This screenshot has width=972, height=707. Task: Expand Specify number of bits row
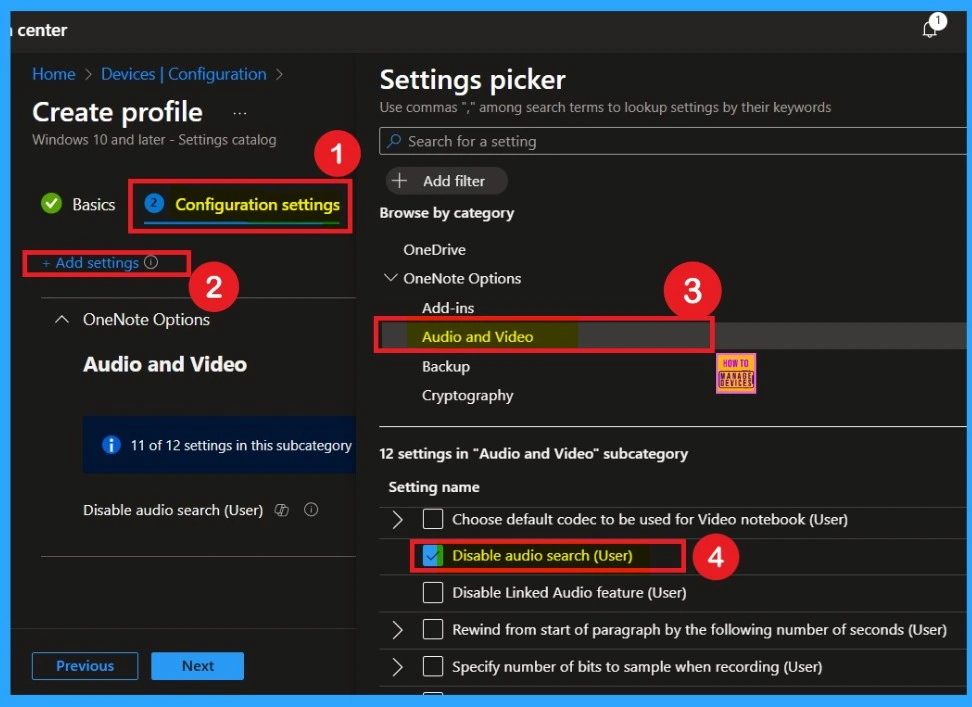pyautogui.click(x=397, y=667)
